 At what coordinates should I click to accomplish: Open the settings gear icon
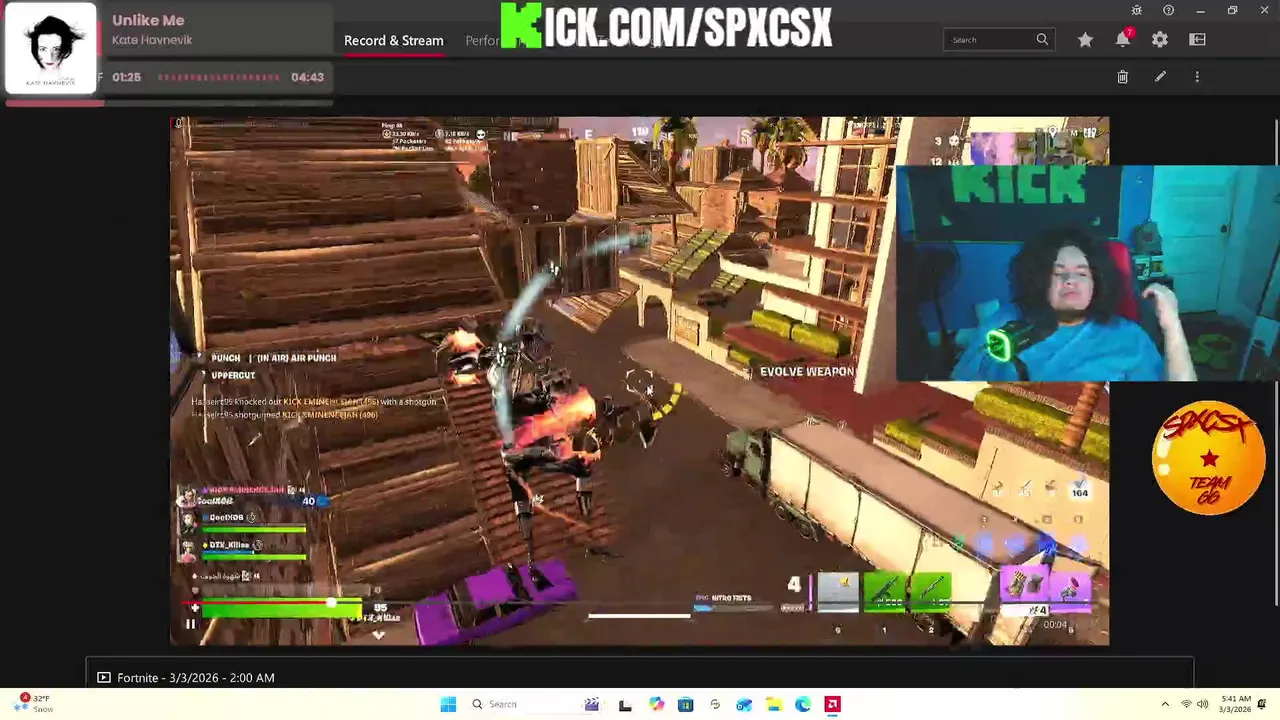tap(1160, 40)
